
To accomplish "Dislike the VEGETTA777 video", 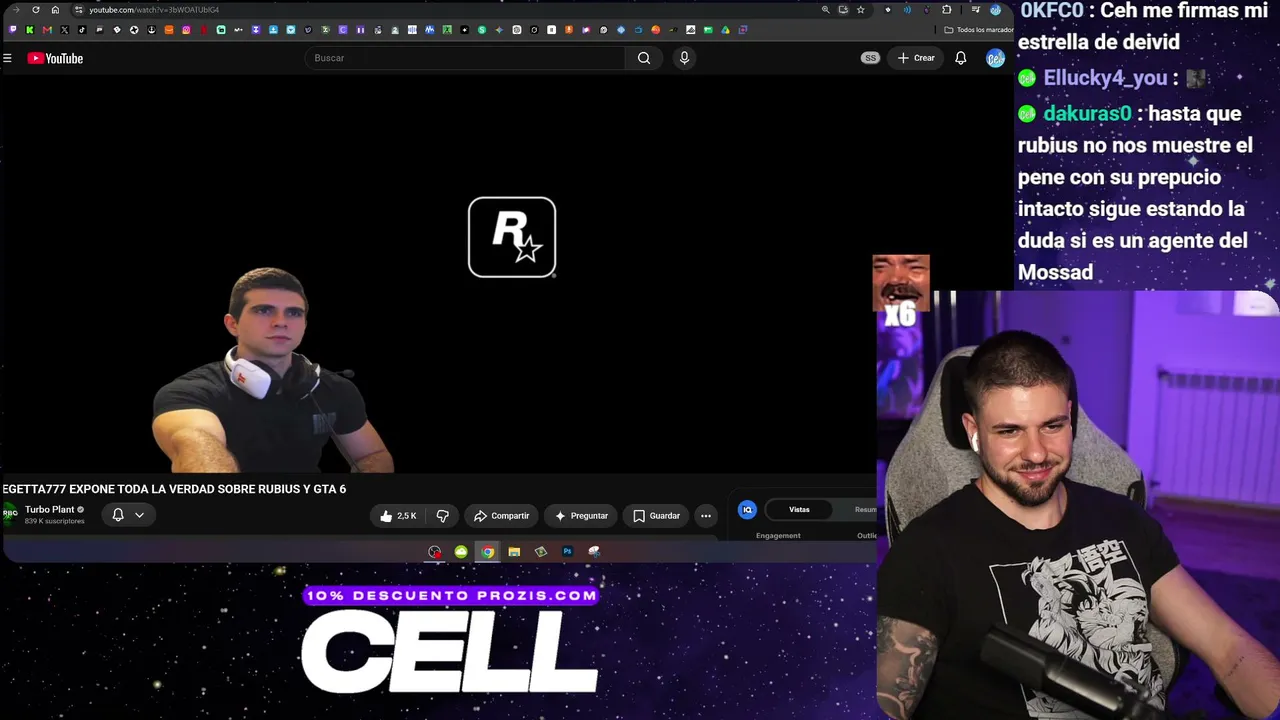I will click(443, 516).
